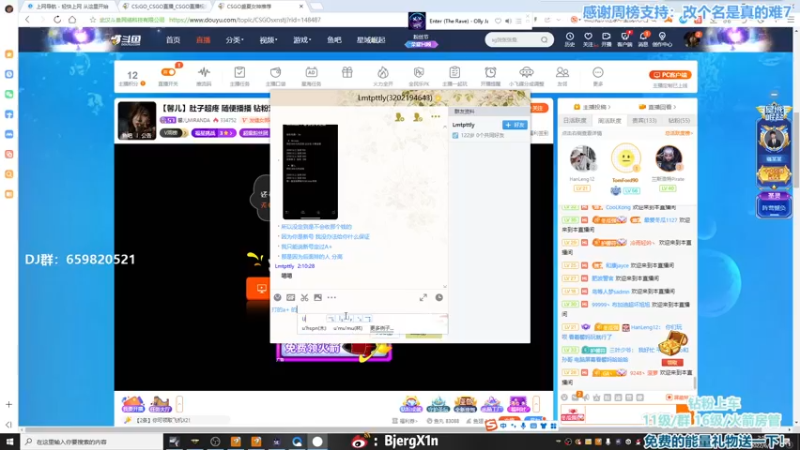Open the waveform tool in streamer toolbar
This screenshot has height=450, width=800.
coord(204,72)
